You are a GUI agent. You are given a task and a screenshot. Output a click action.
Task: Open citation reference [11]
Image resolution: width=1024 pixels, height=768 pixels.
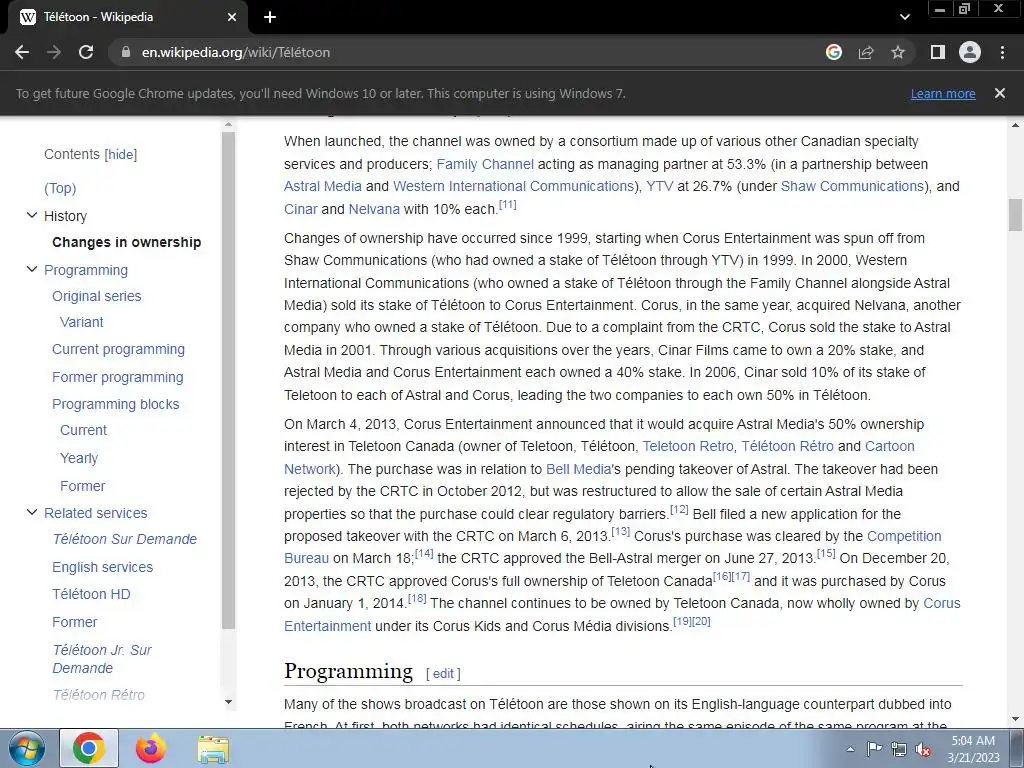click(507, 204)
